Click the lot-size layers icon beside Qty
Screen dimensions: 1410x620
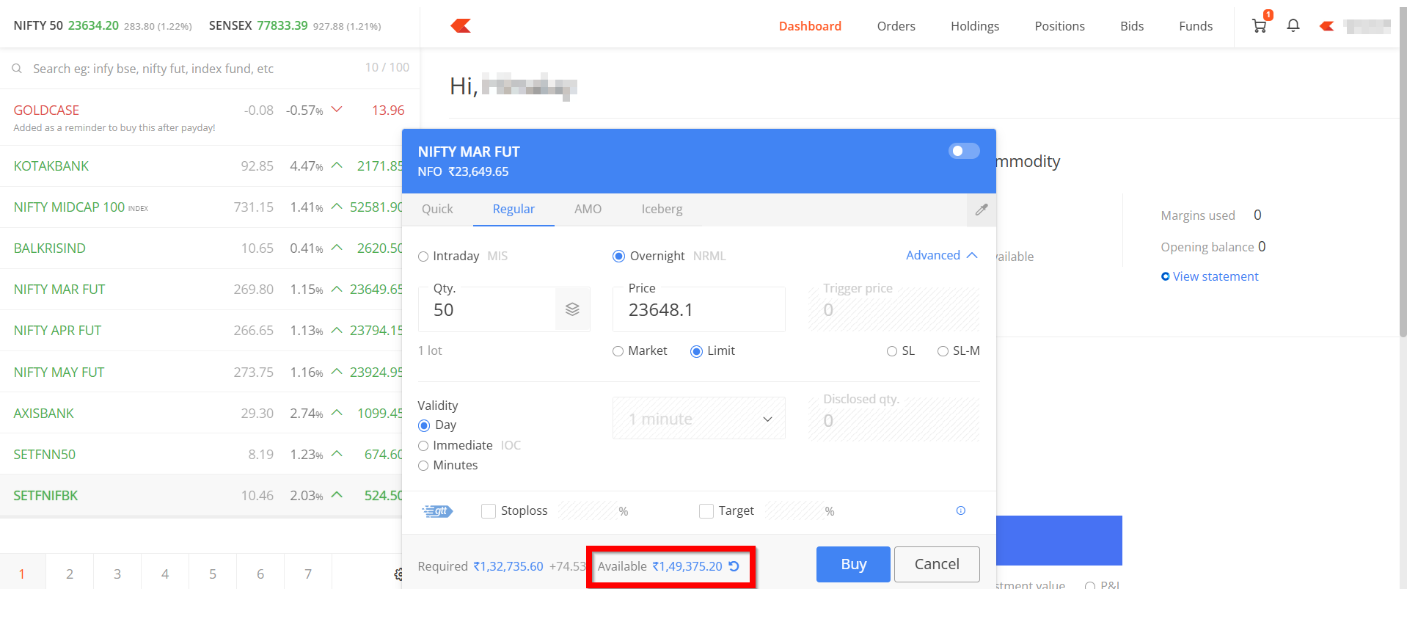572,309
